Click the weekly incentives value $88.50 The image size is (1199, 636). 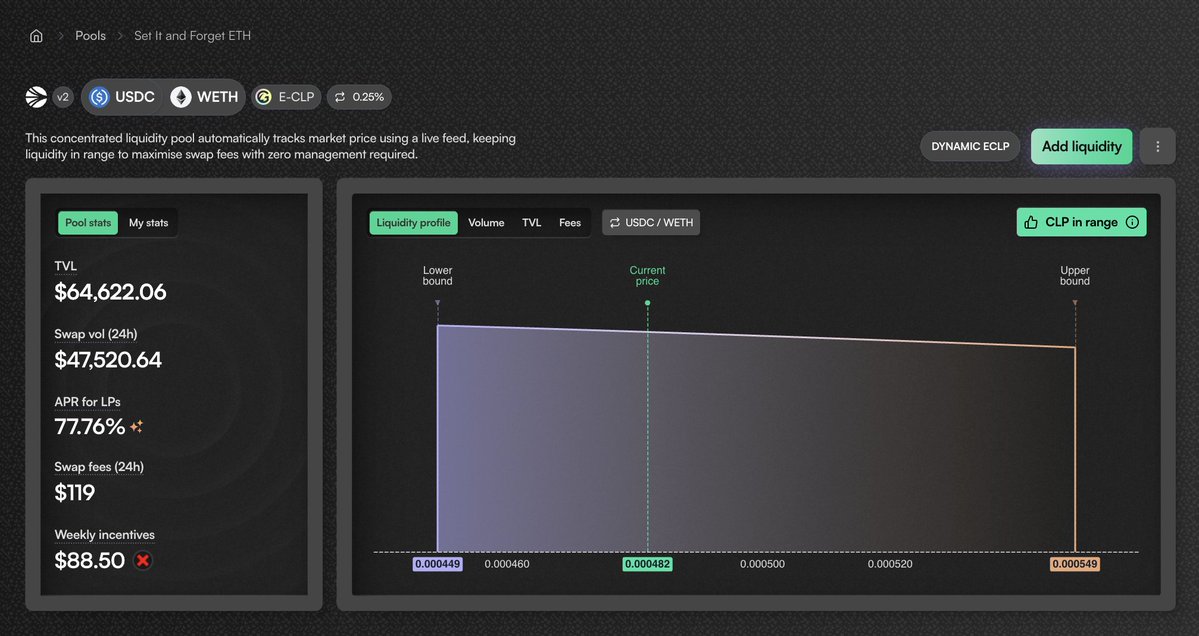tap(89, 560)
